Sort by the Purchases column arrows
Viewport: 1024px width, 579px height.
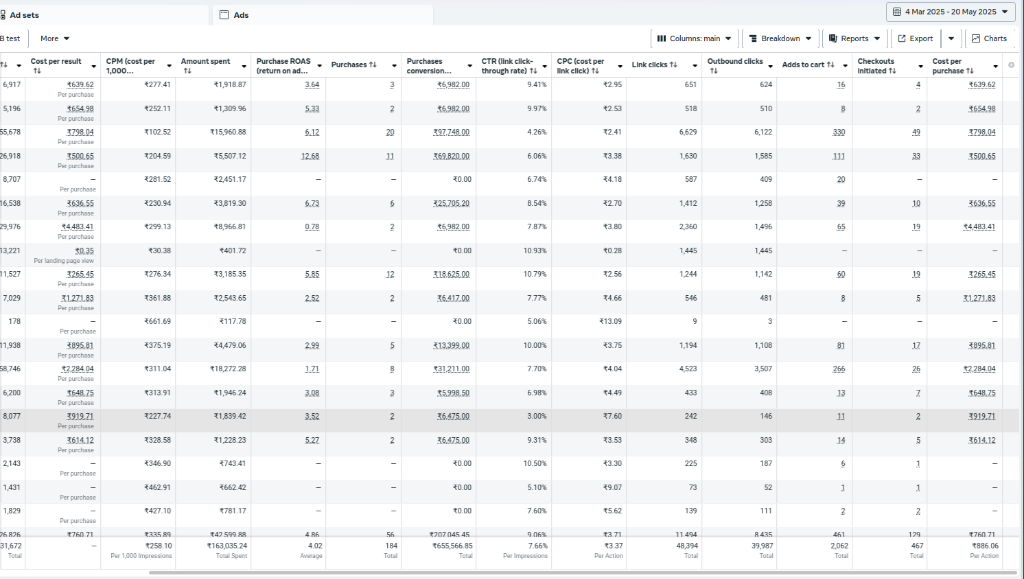pyautogui.click(x=372, y=65)
